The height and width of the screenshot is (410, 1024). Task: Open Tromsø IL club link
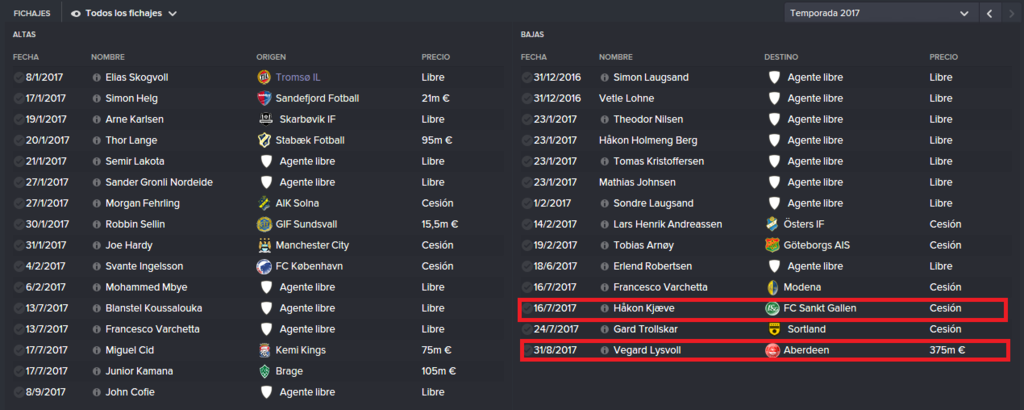298,77
